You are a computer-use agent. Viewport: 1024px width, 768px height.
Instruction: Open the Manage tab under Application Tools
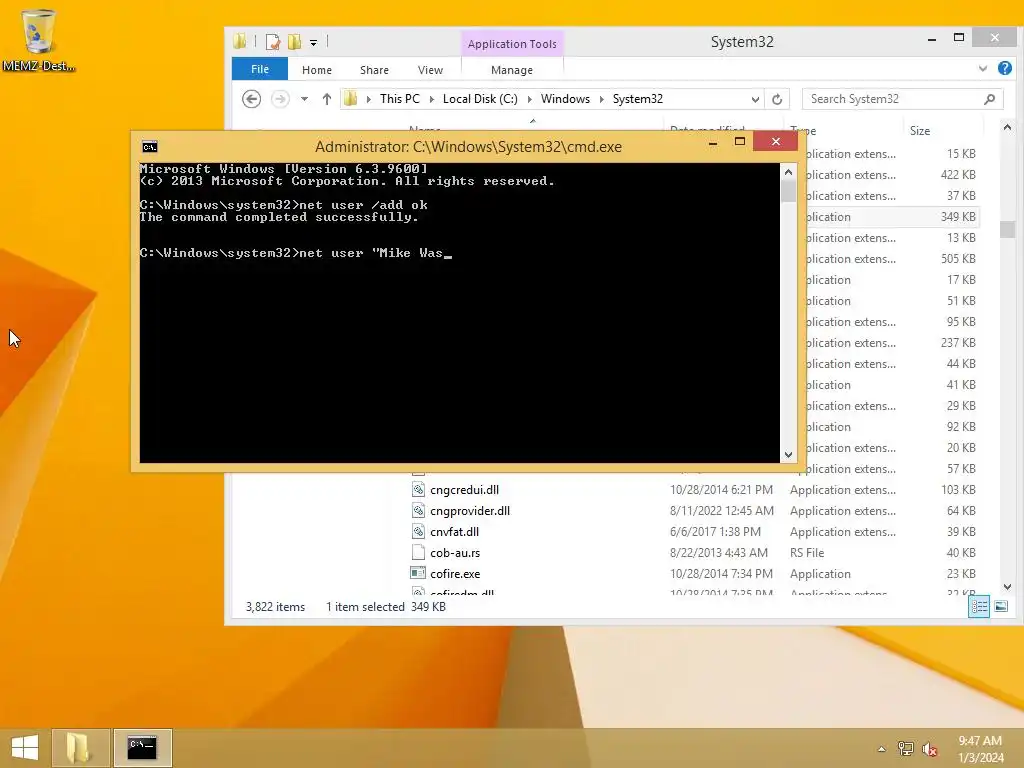pyautogui.click(x=512, y=70)
